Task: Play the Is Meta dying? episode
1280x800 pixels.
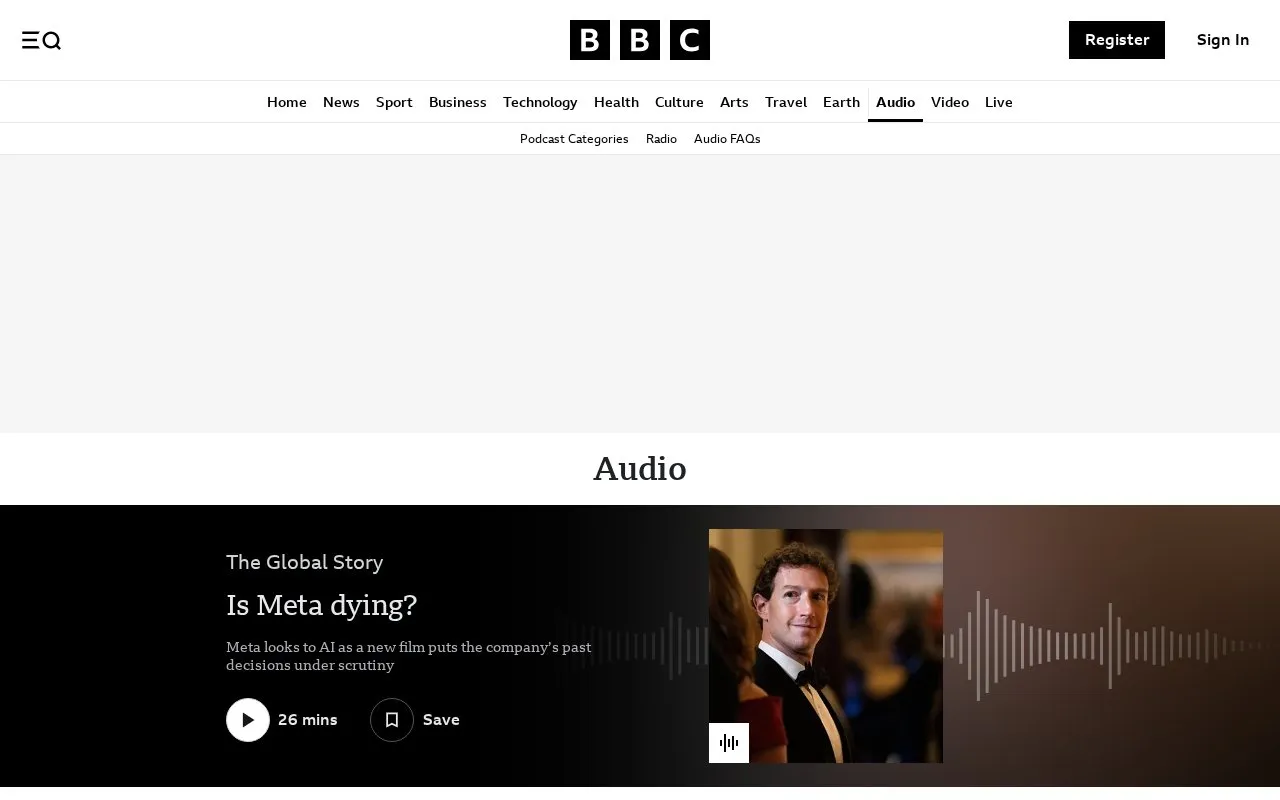Action: [248, 720]
